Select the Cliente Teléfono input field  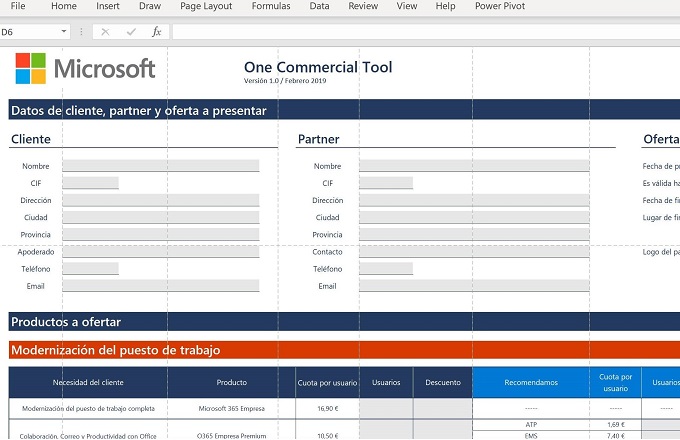point(91,268)
